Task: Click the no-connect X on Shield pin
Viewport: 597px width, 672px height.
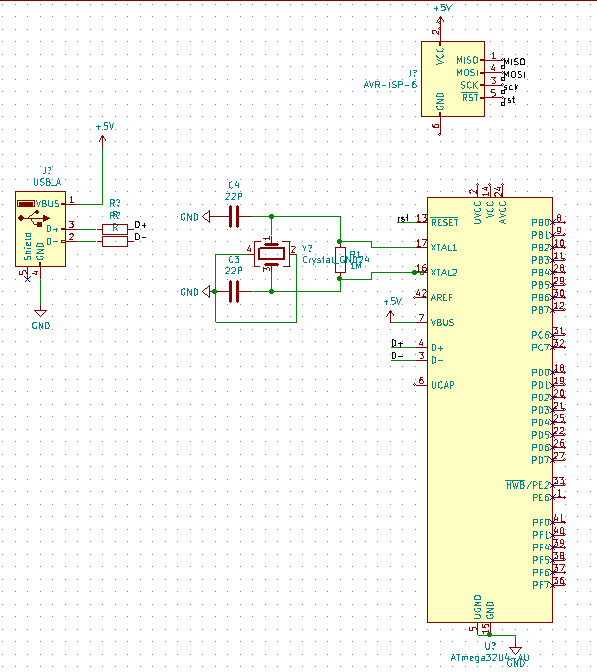Action: pyautogui.click(x=27, y=279)
